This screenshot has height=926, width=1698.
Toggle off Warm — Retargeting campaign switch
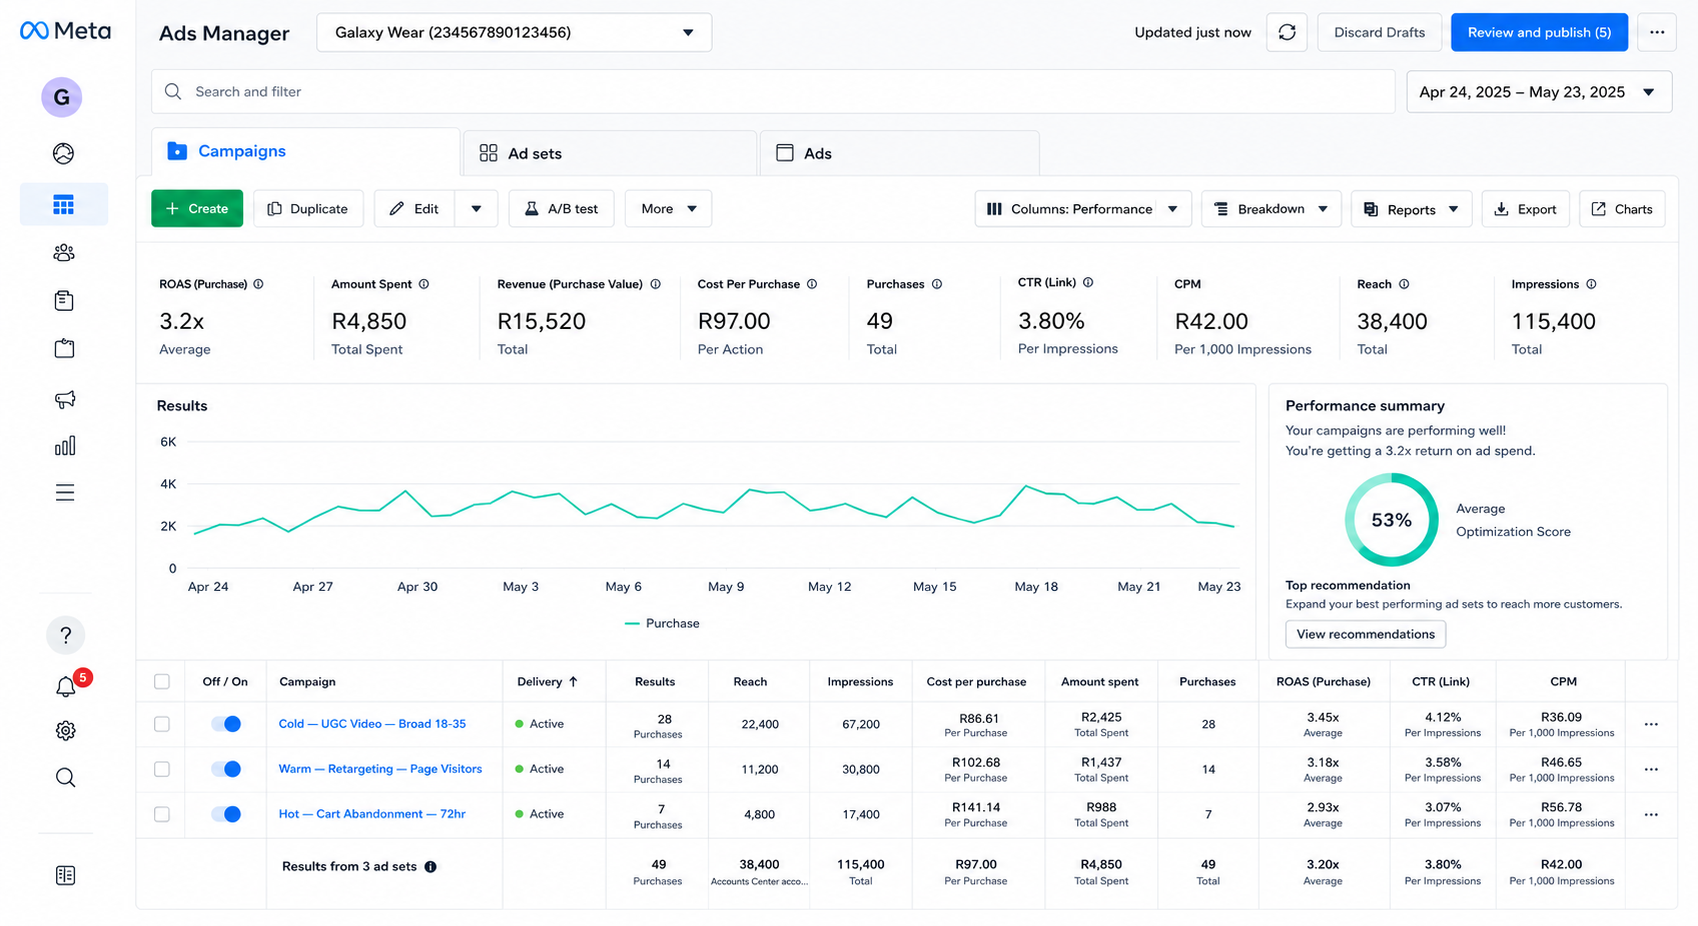(226, 769)
